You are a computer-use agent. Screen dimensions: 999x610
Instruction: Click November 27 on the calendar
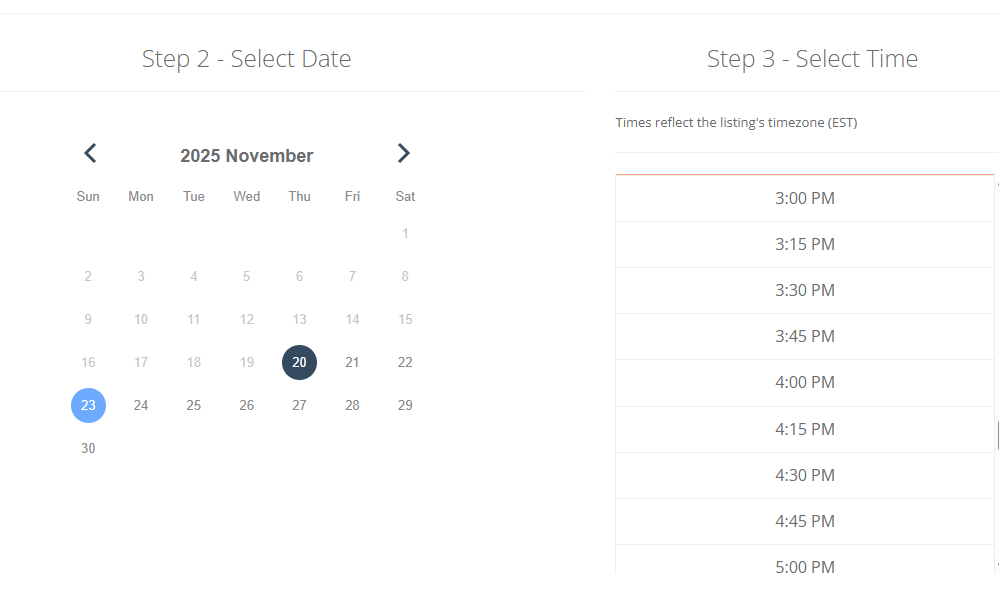(x=299, y=405)
